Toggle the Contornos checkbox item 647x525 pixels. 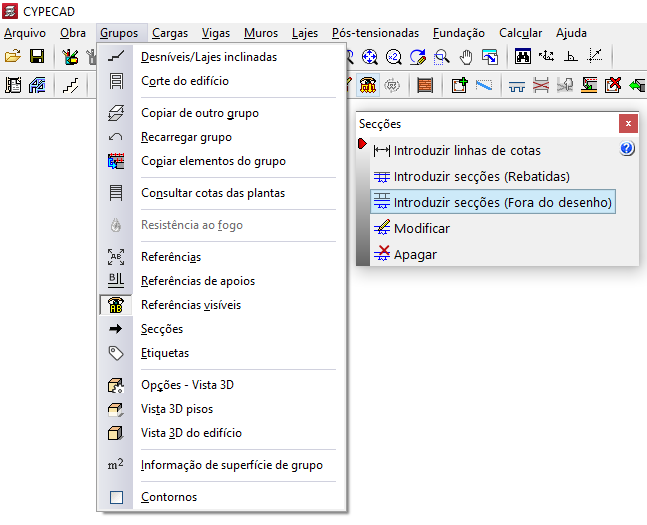169,497
